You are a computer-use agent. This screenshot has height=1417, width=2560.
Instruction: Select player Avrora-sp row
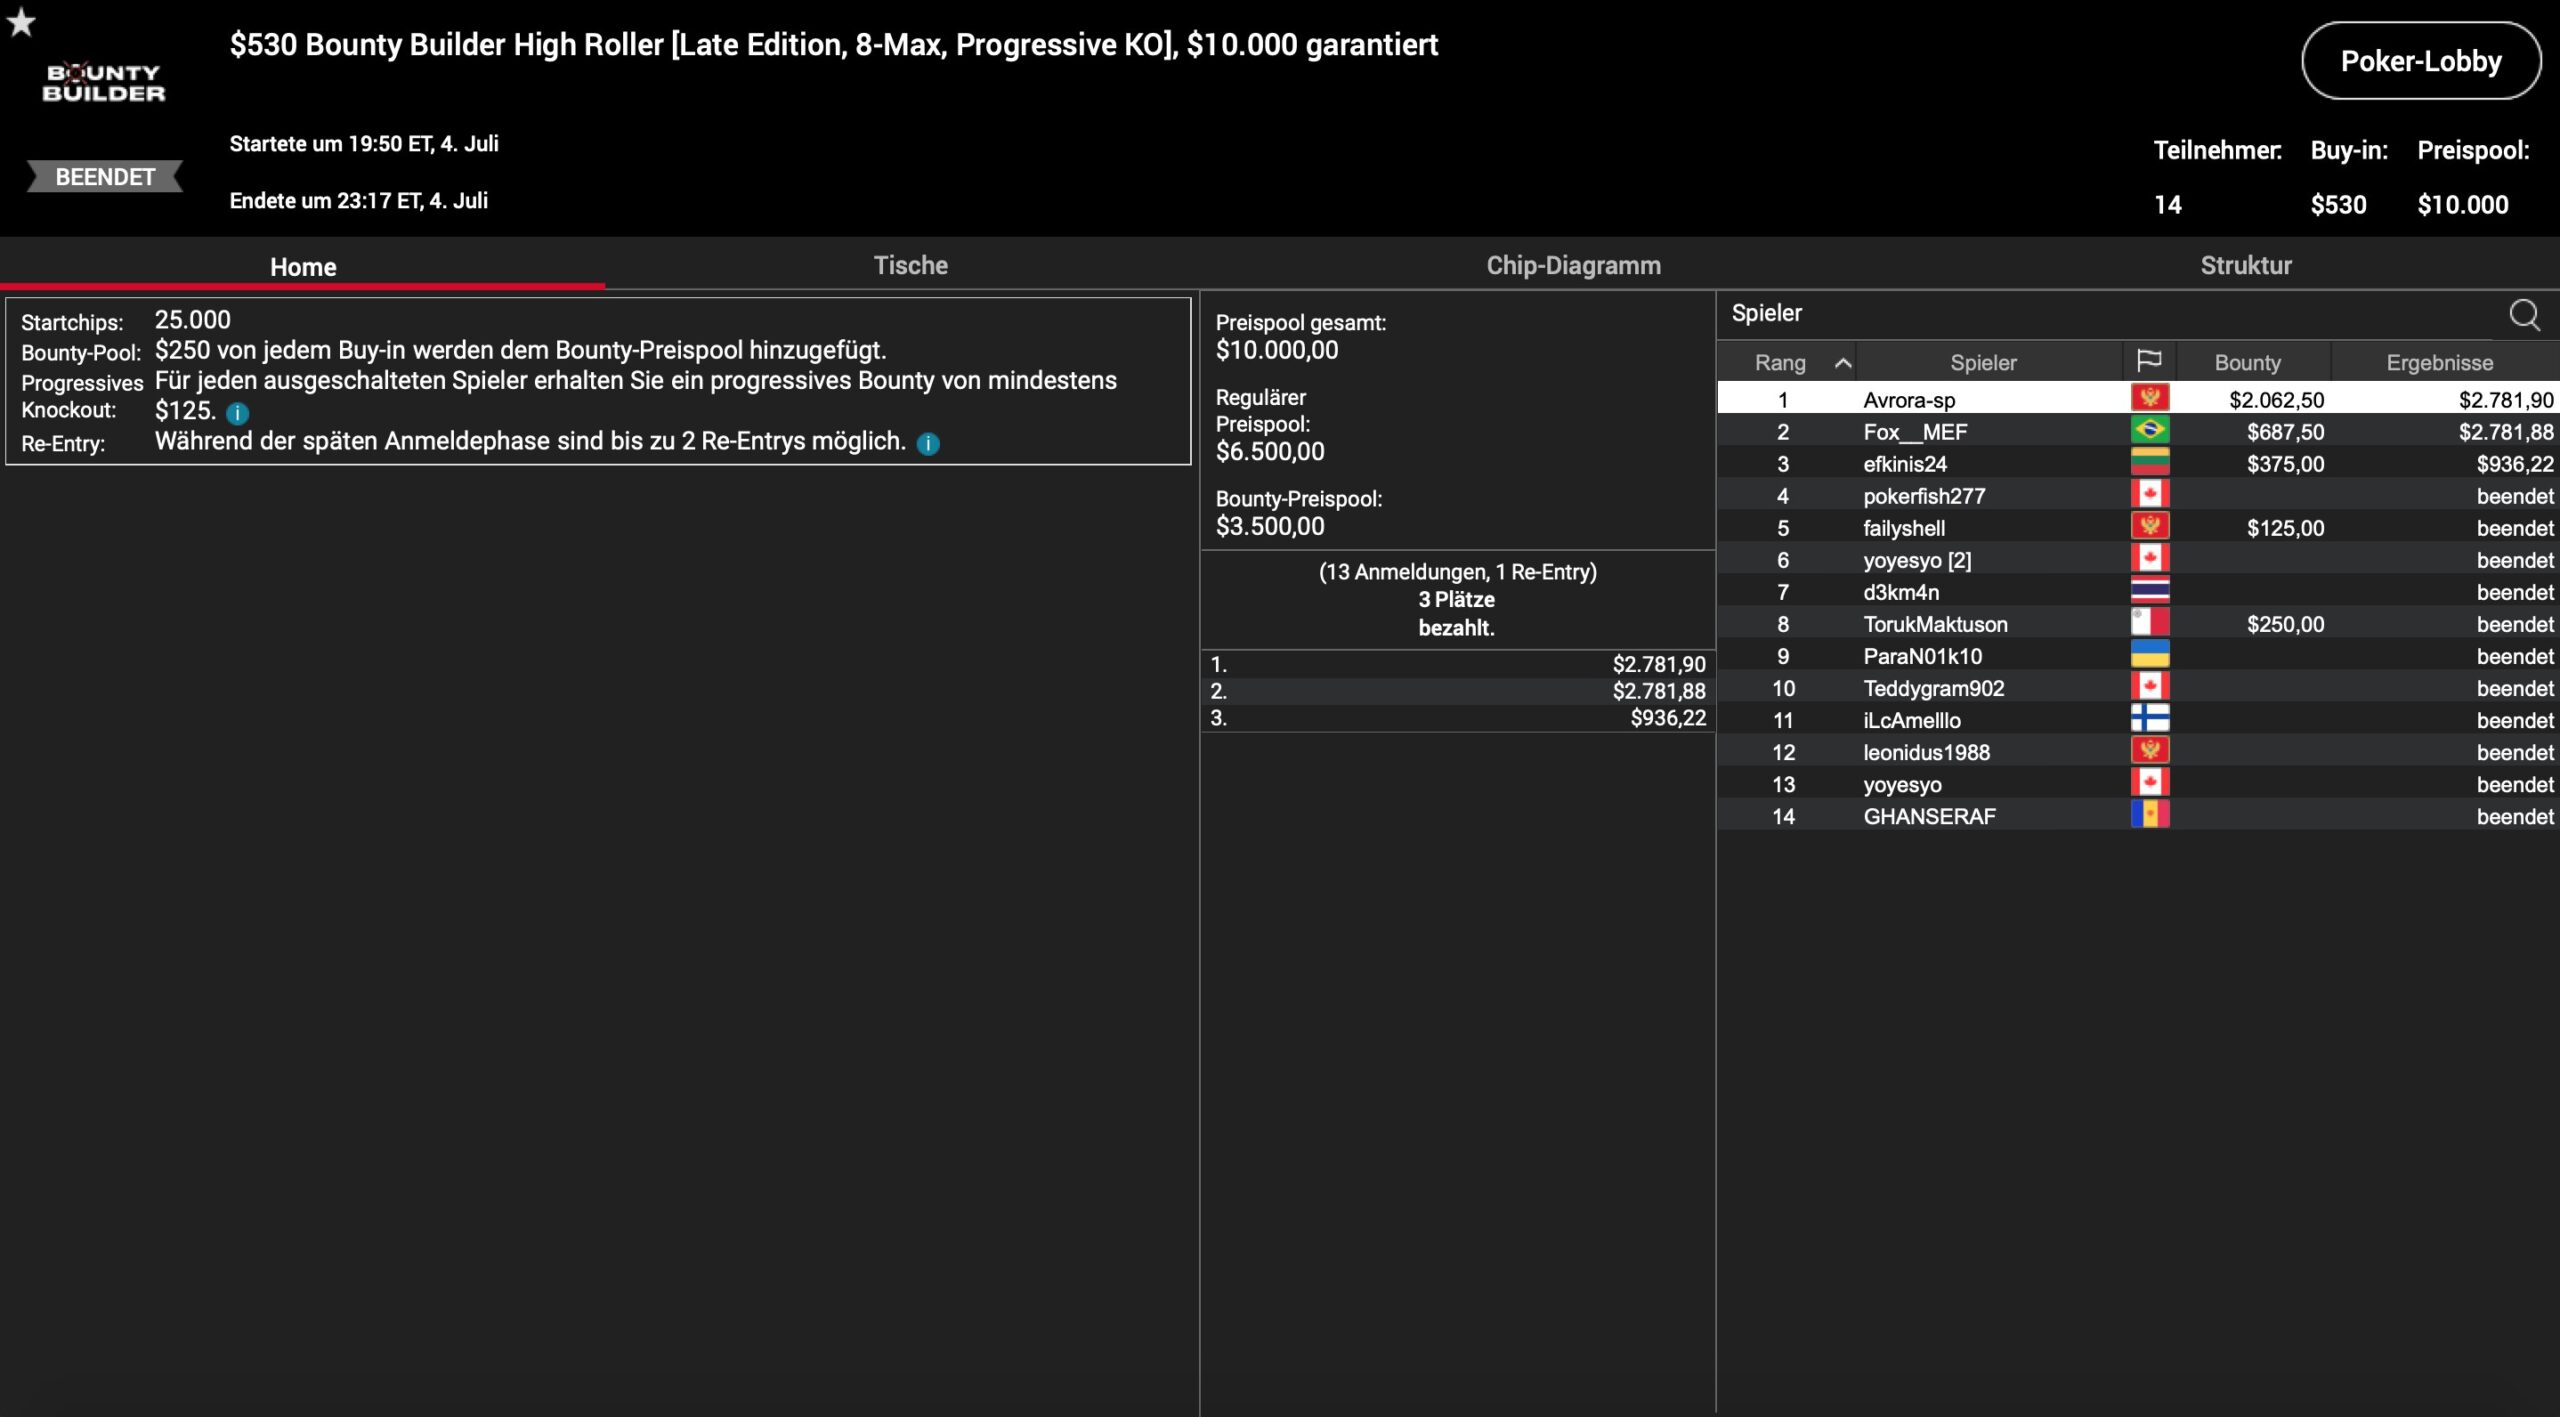tap(1908, 400)
